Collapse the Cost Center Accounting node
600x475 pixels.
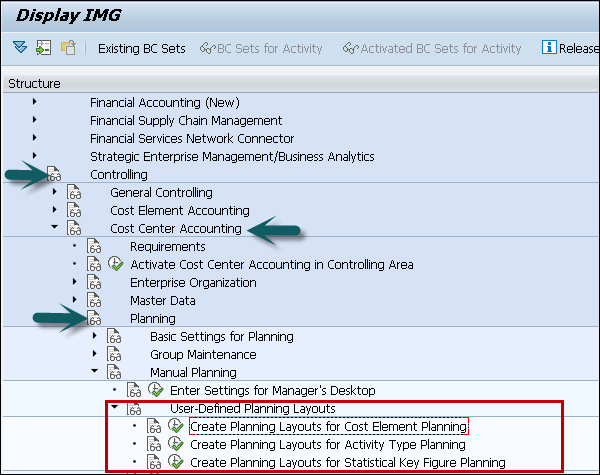(55, 229)
